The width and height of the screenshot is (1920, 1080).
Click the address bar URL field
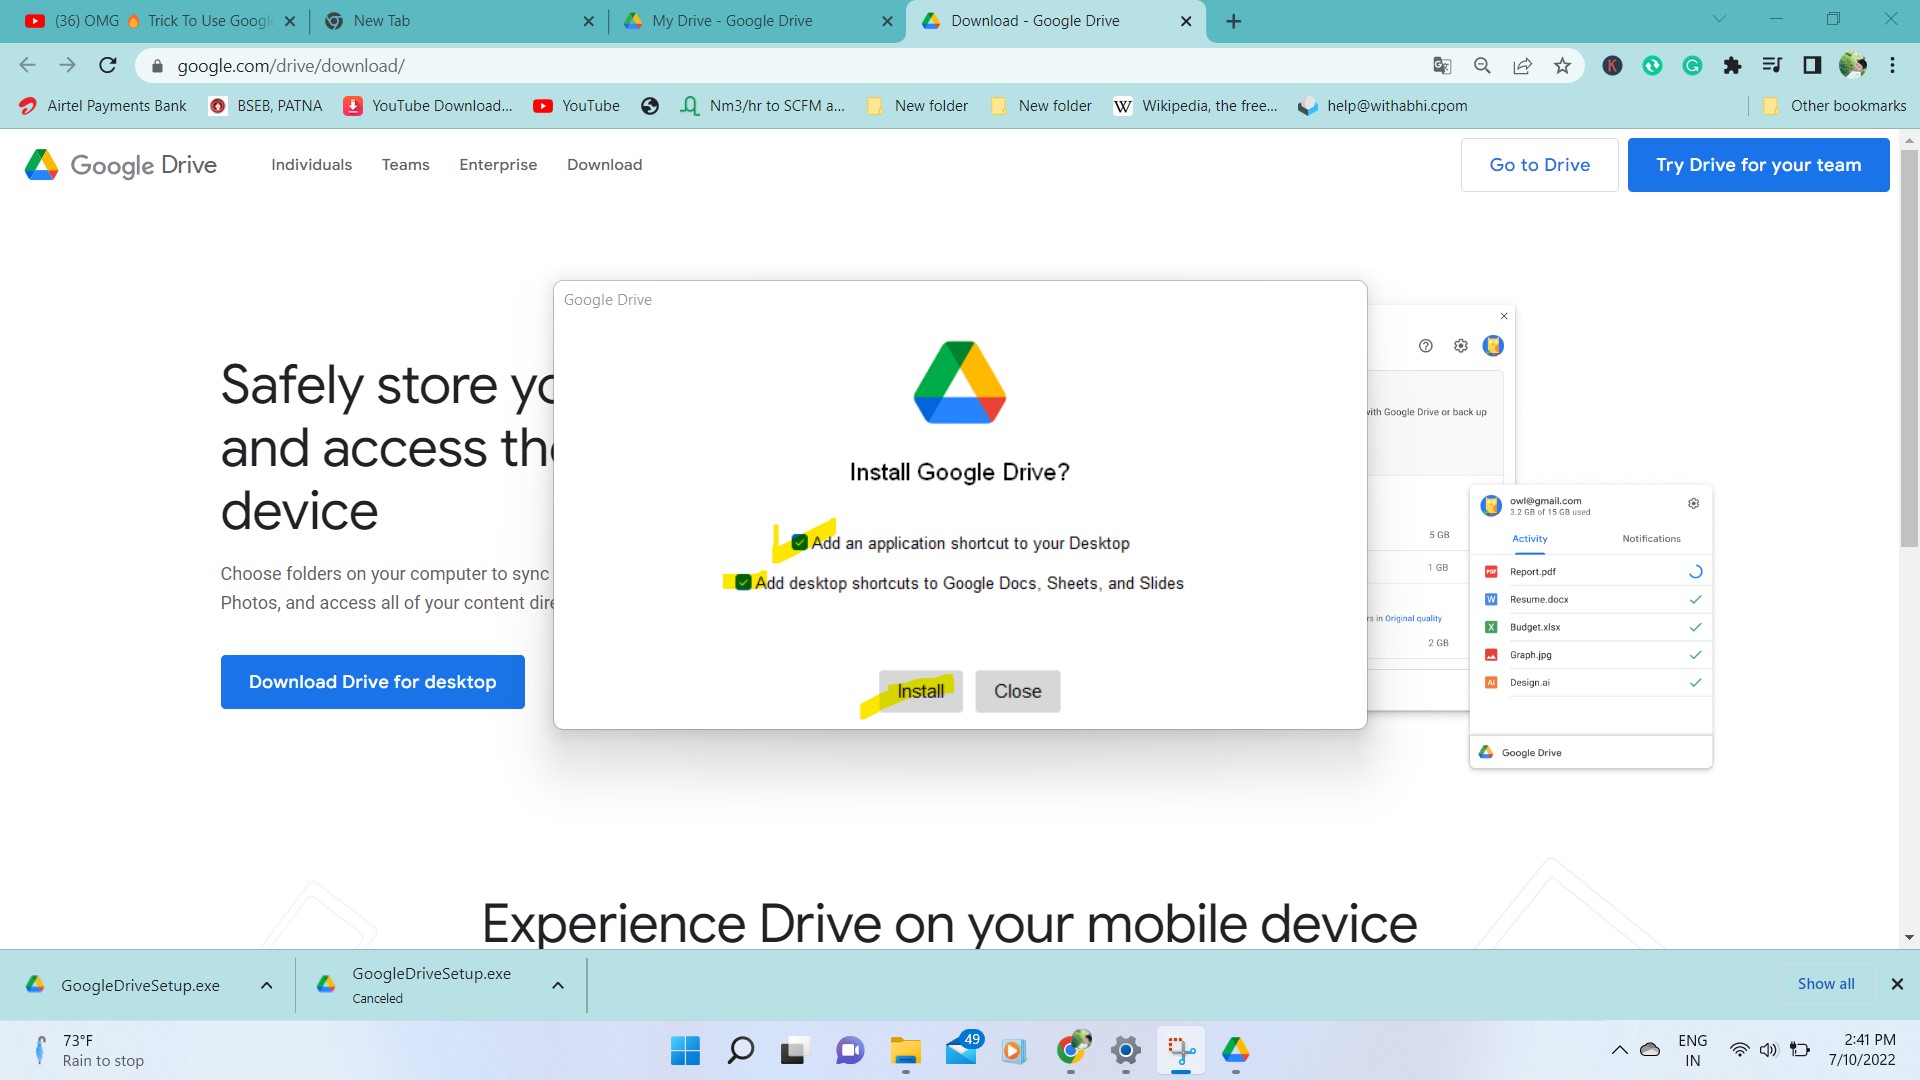[780, 66]
